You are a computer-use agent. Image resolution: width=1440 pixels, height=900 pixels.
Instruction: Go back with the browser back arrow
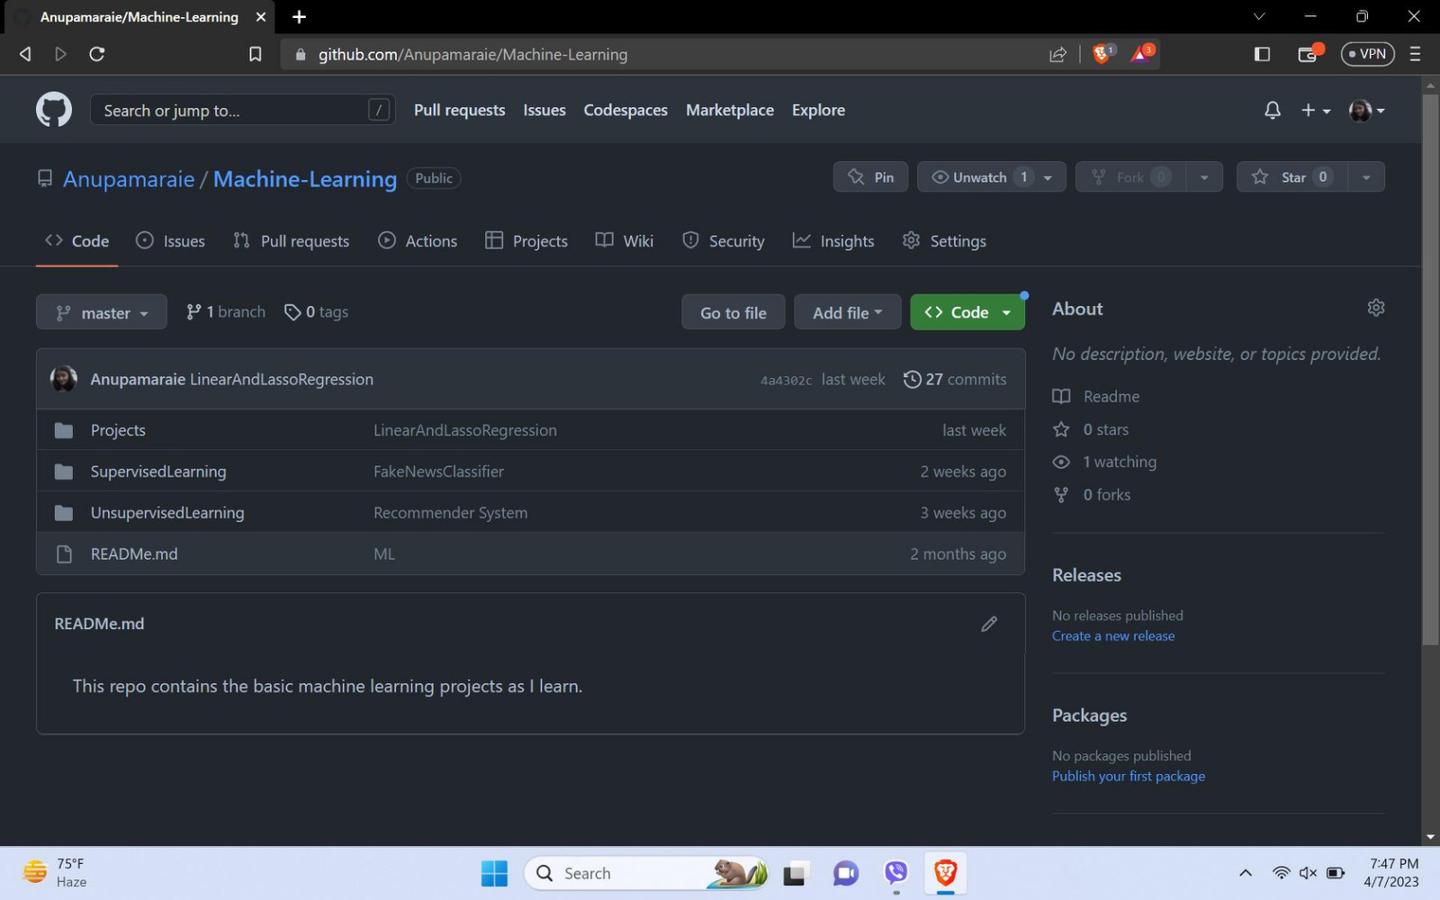point(25,54)
